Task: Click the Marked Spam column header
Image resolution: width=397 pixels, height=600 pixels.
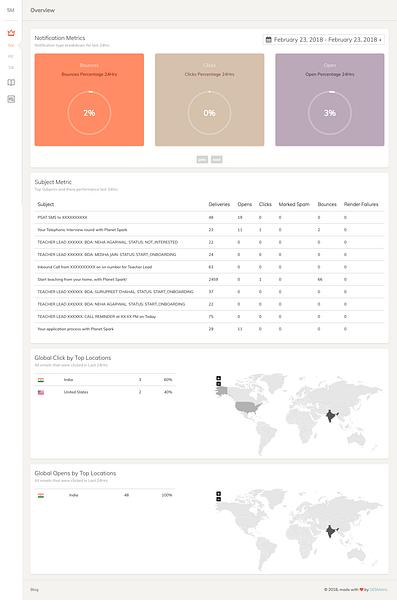Action: 294,204
